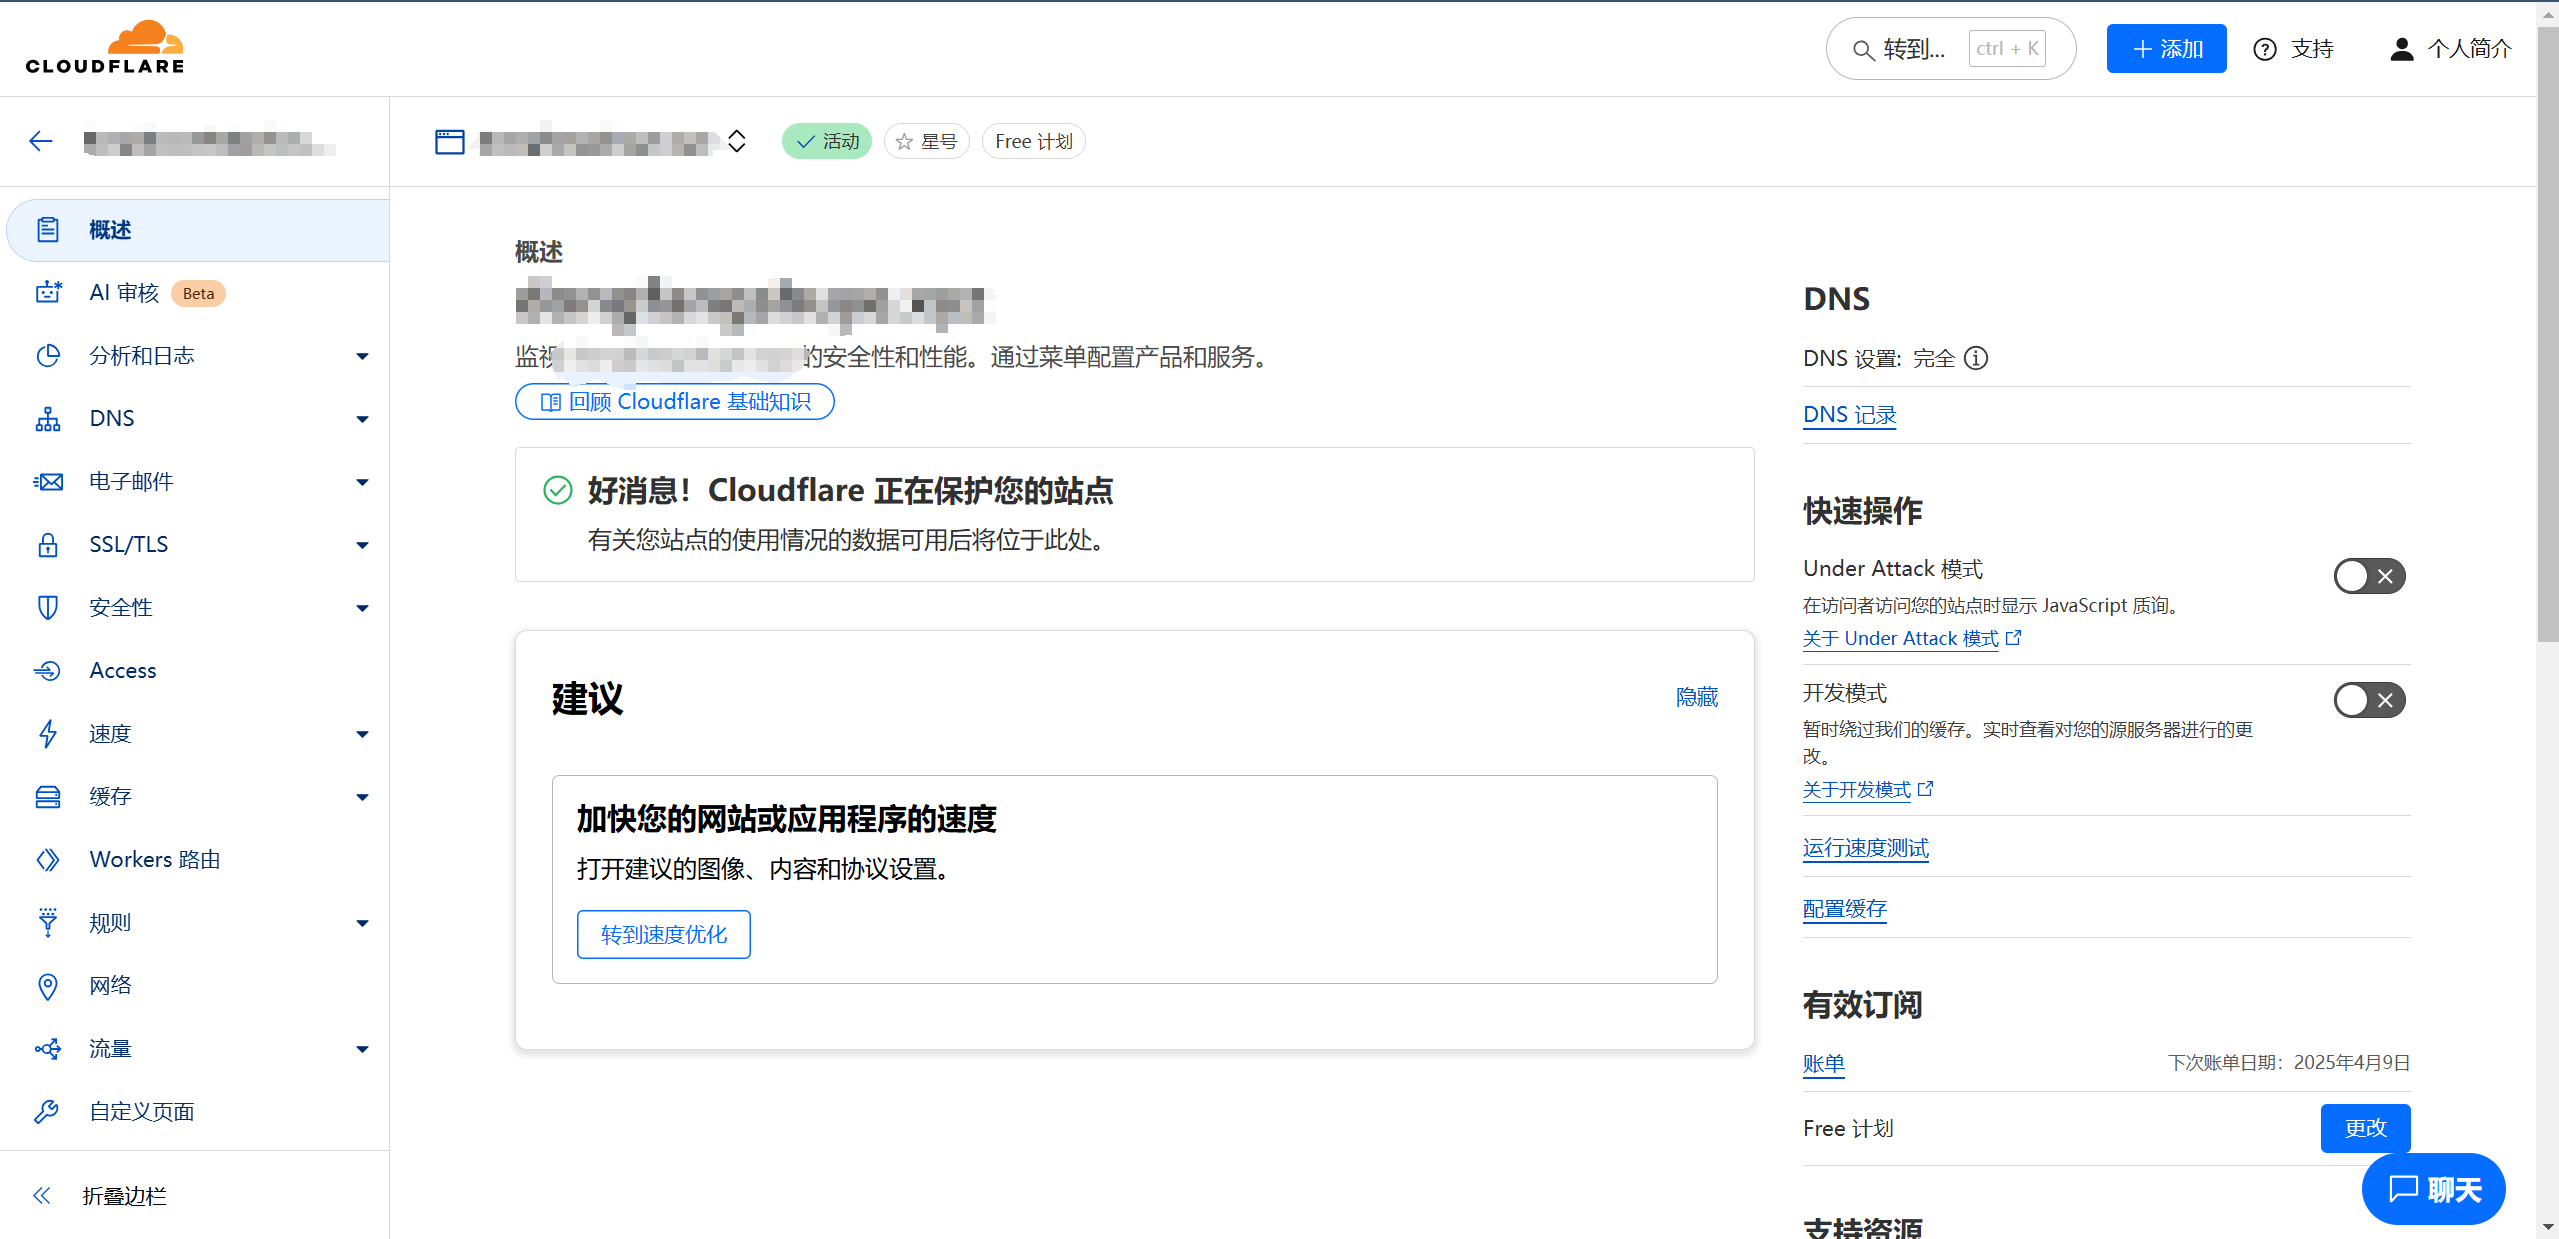Image resolution: width=2559 pixels, height=1239 pixels.
Task: Click the network location pin icon
Action: (x=48, y=986)
